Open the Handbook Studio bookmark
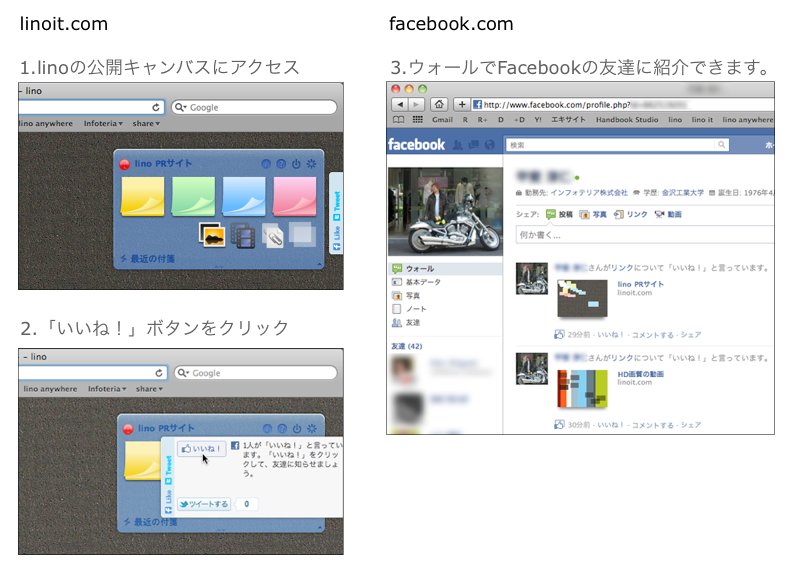This screenshot has width=802, height=573. [x=627, y=120]
